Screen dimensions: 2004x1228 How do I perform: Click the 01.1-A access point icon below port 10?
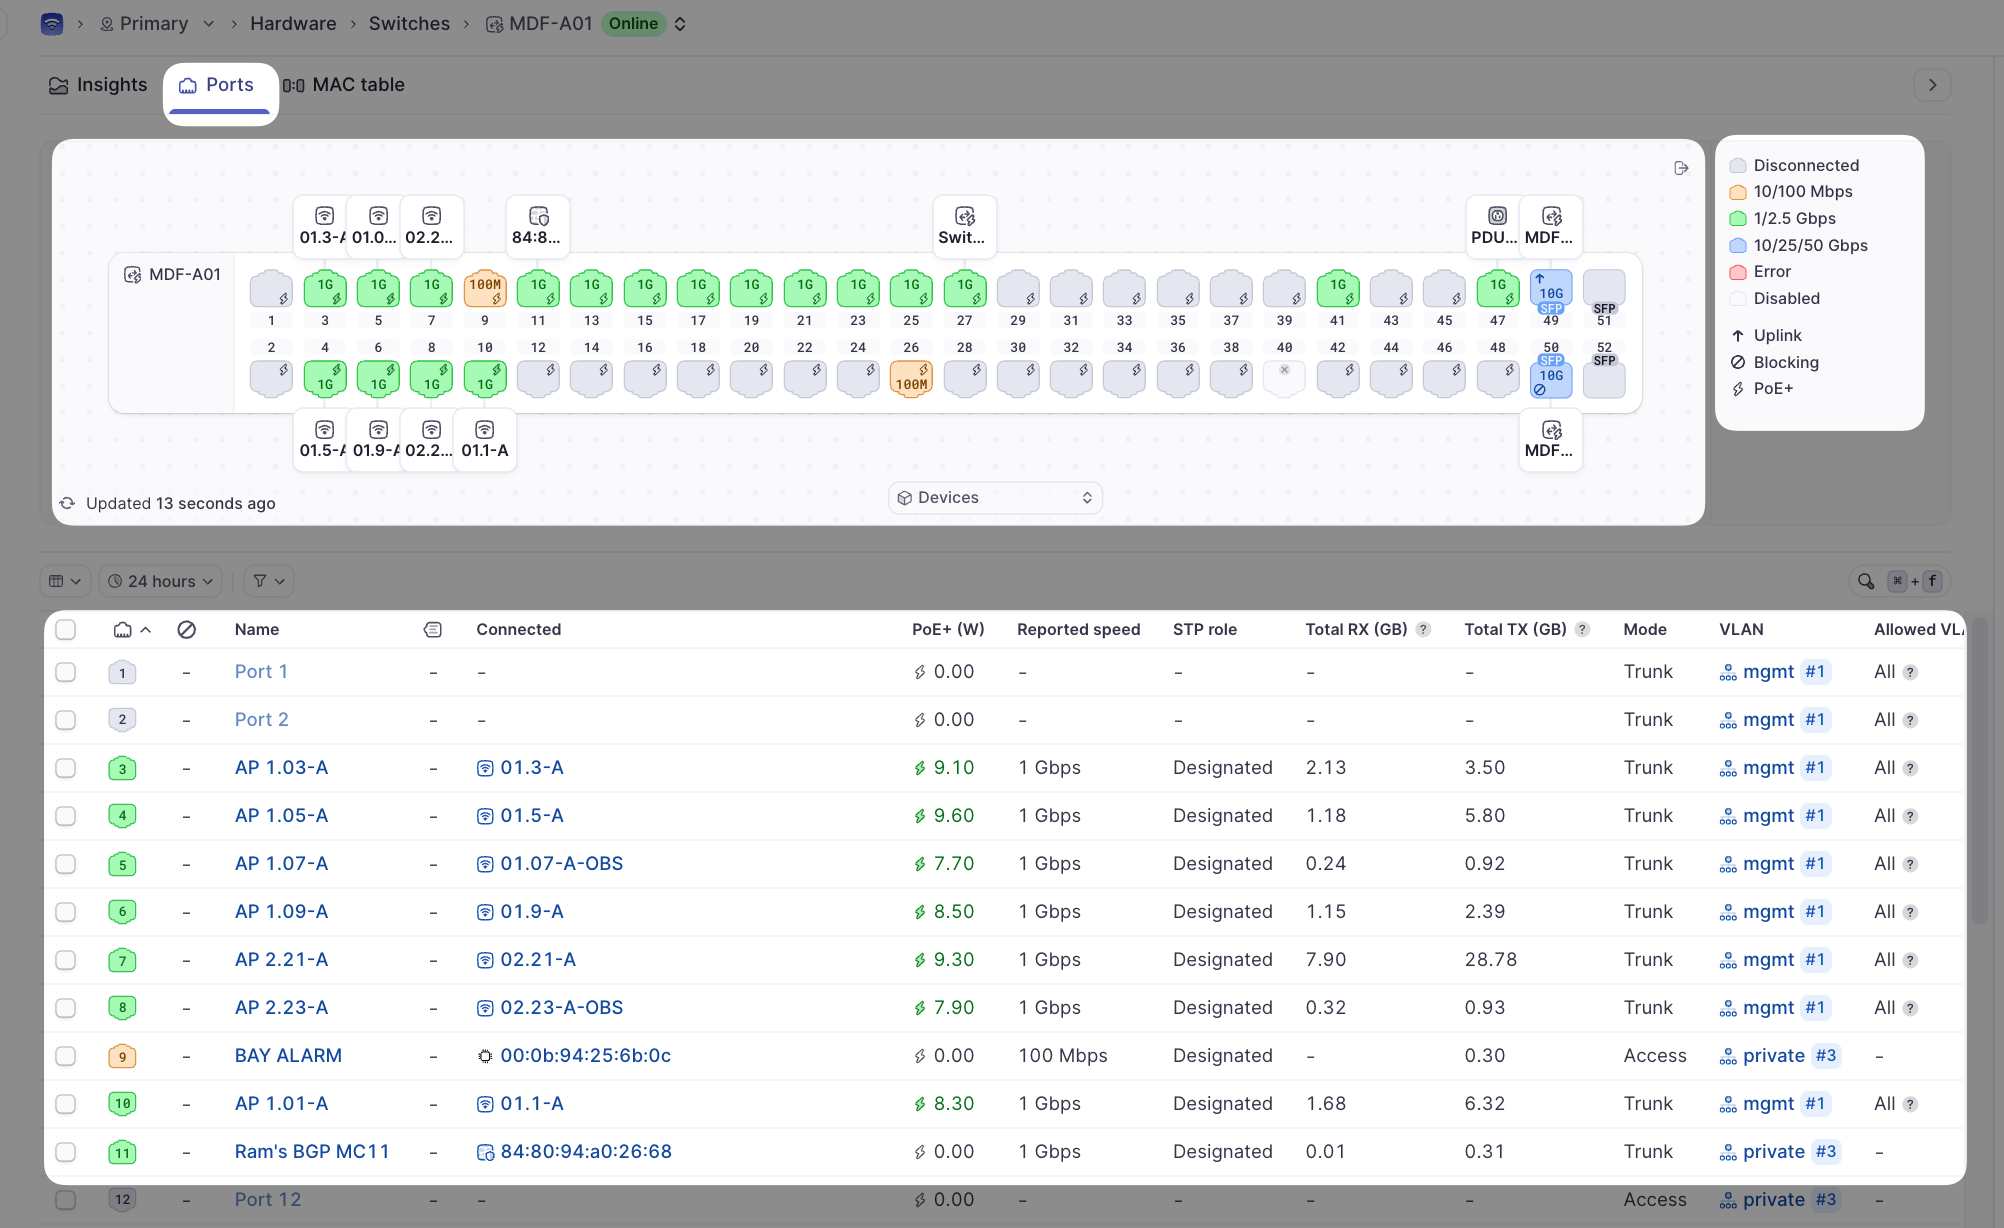(x=485, y=431)
